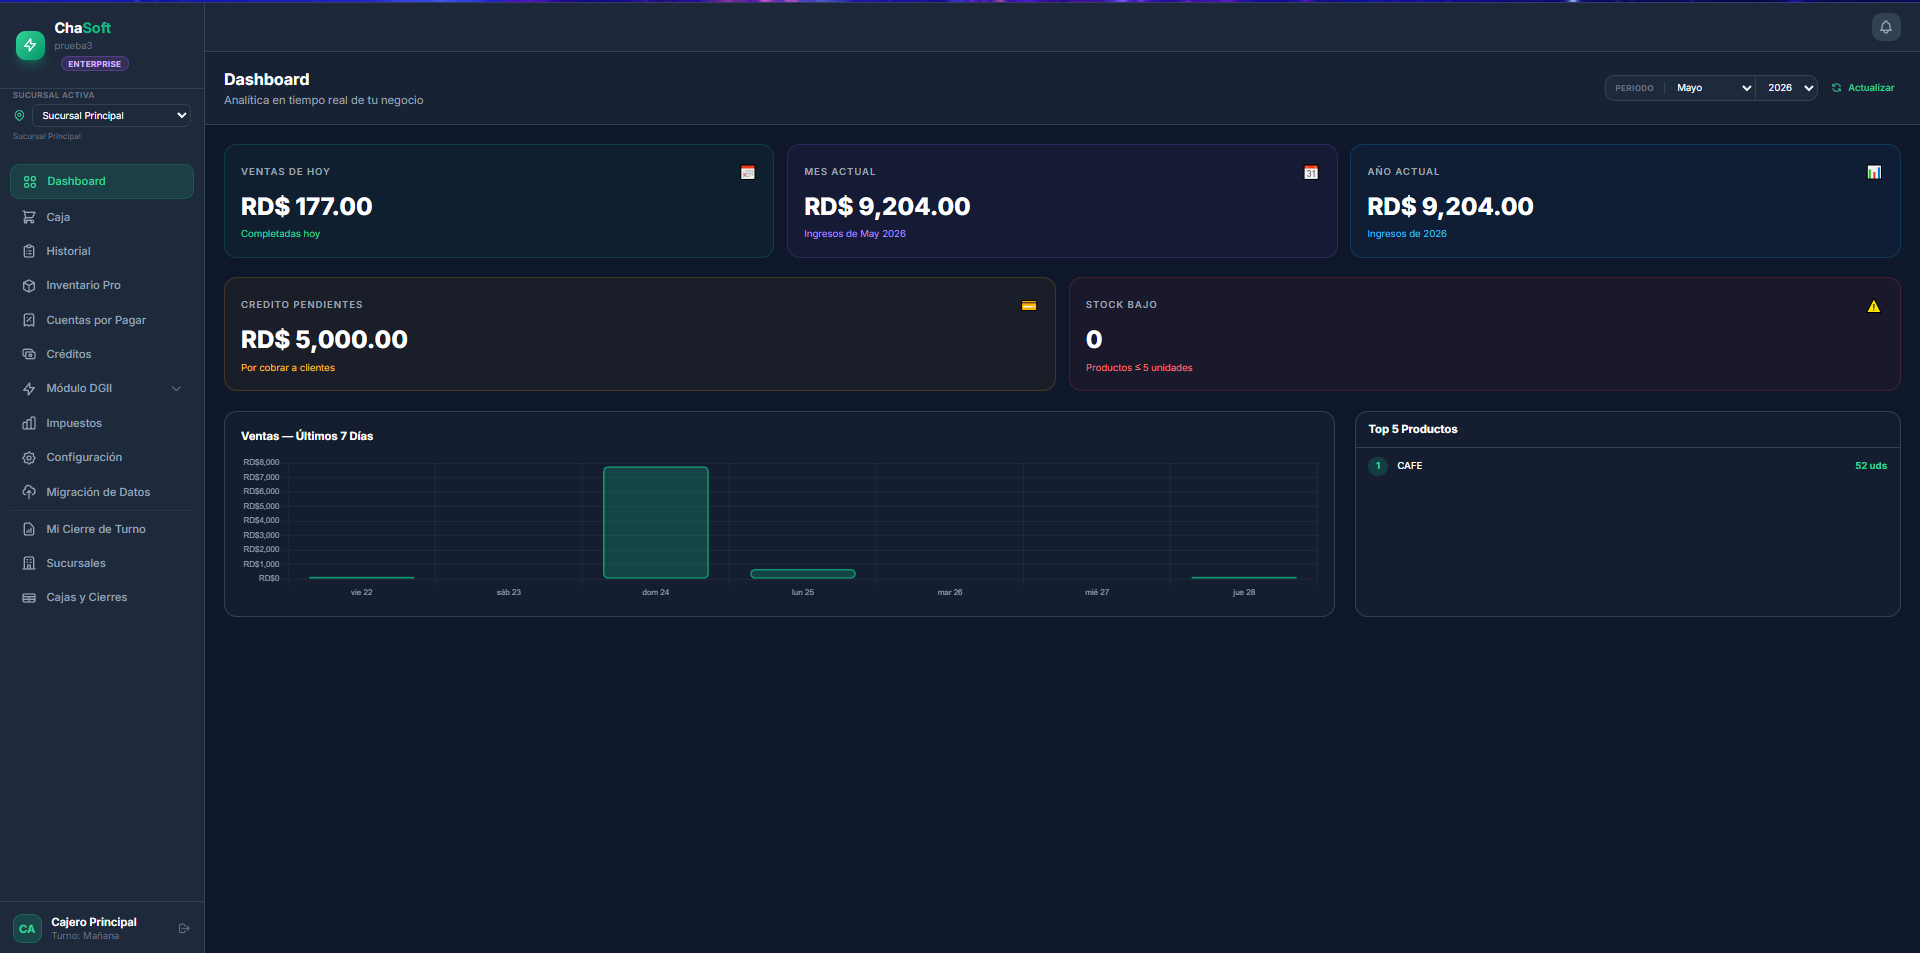Screen dimensions: 1920x953
Task: Click the lun 25 sales bar
Action: tap(803, 574)
